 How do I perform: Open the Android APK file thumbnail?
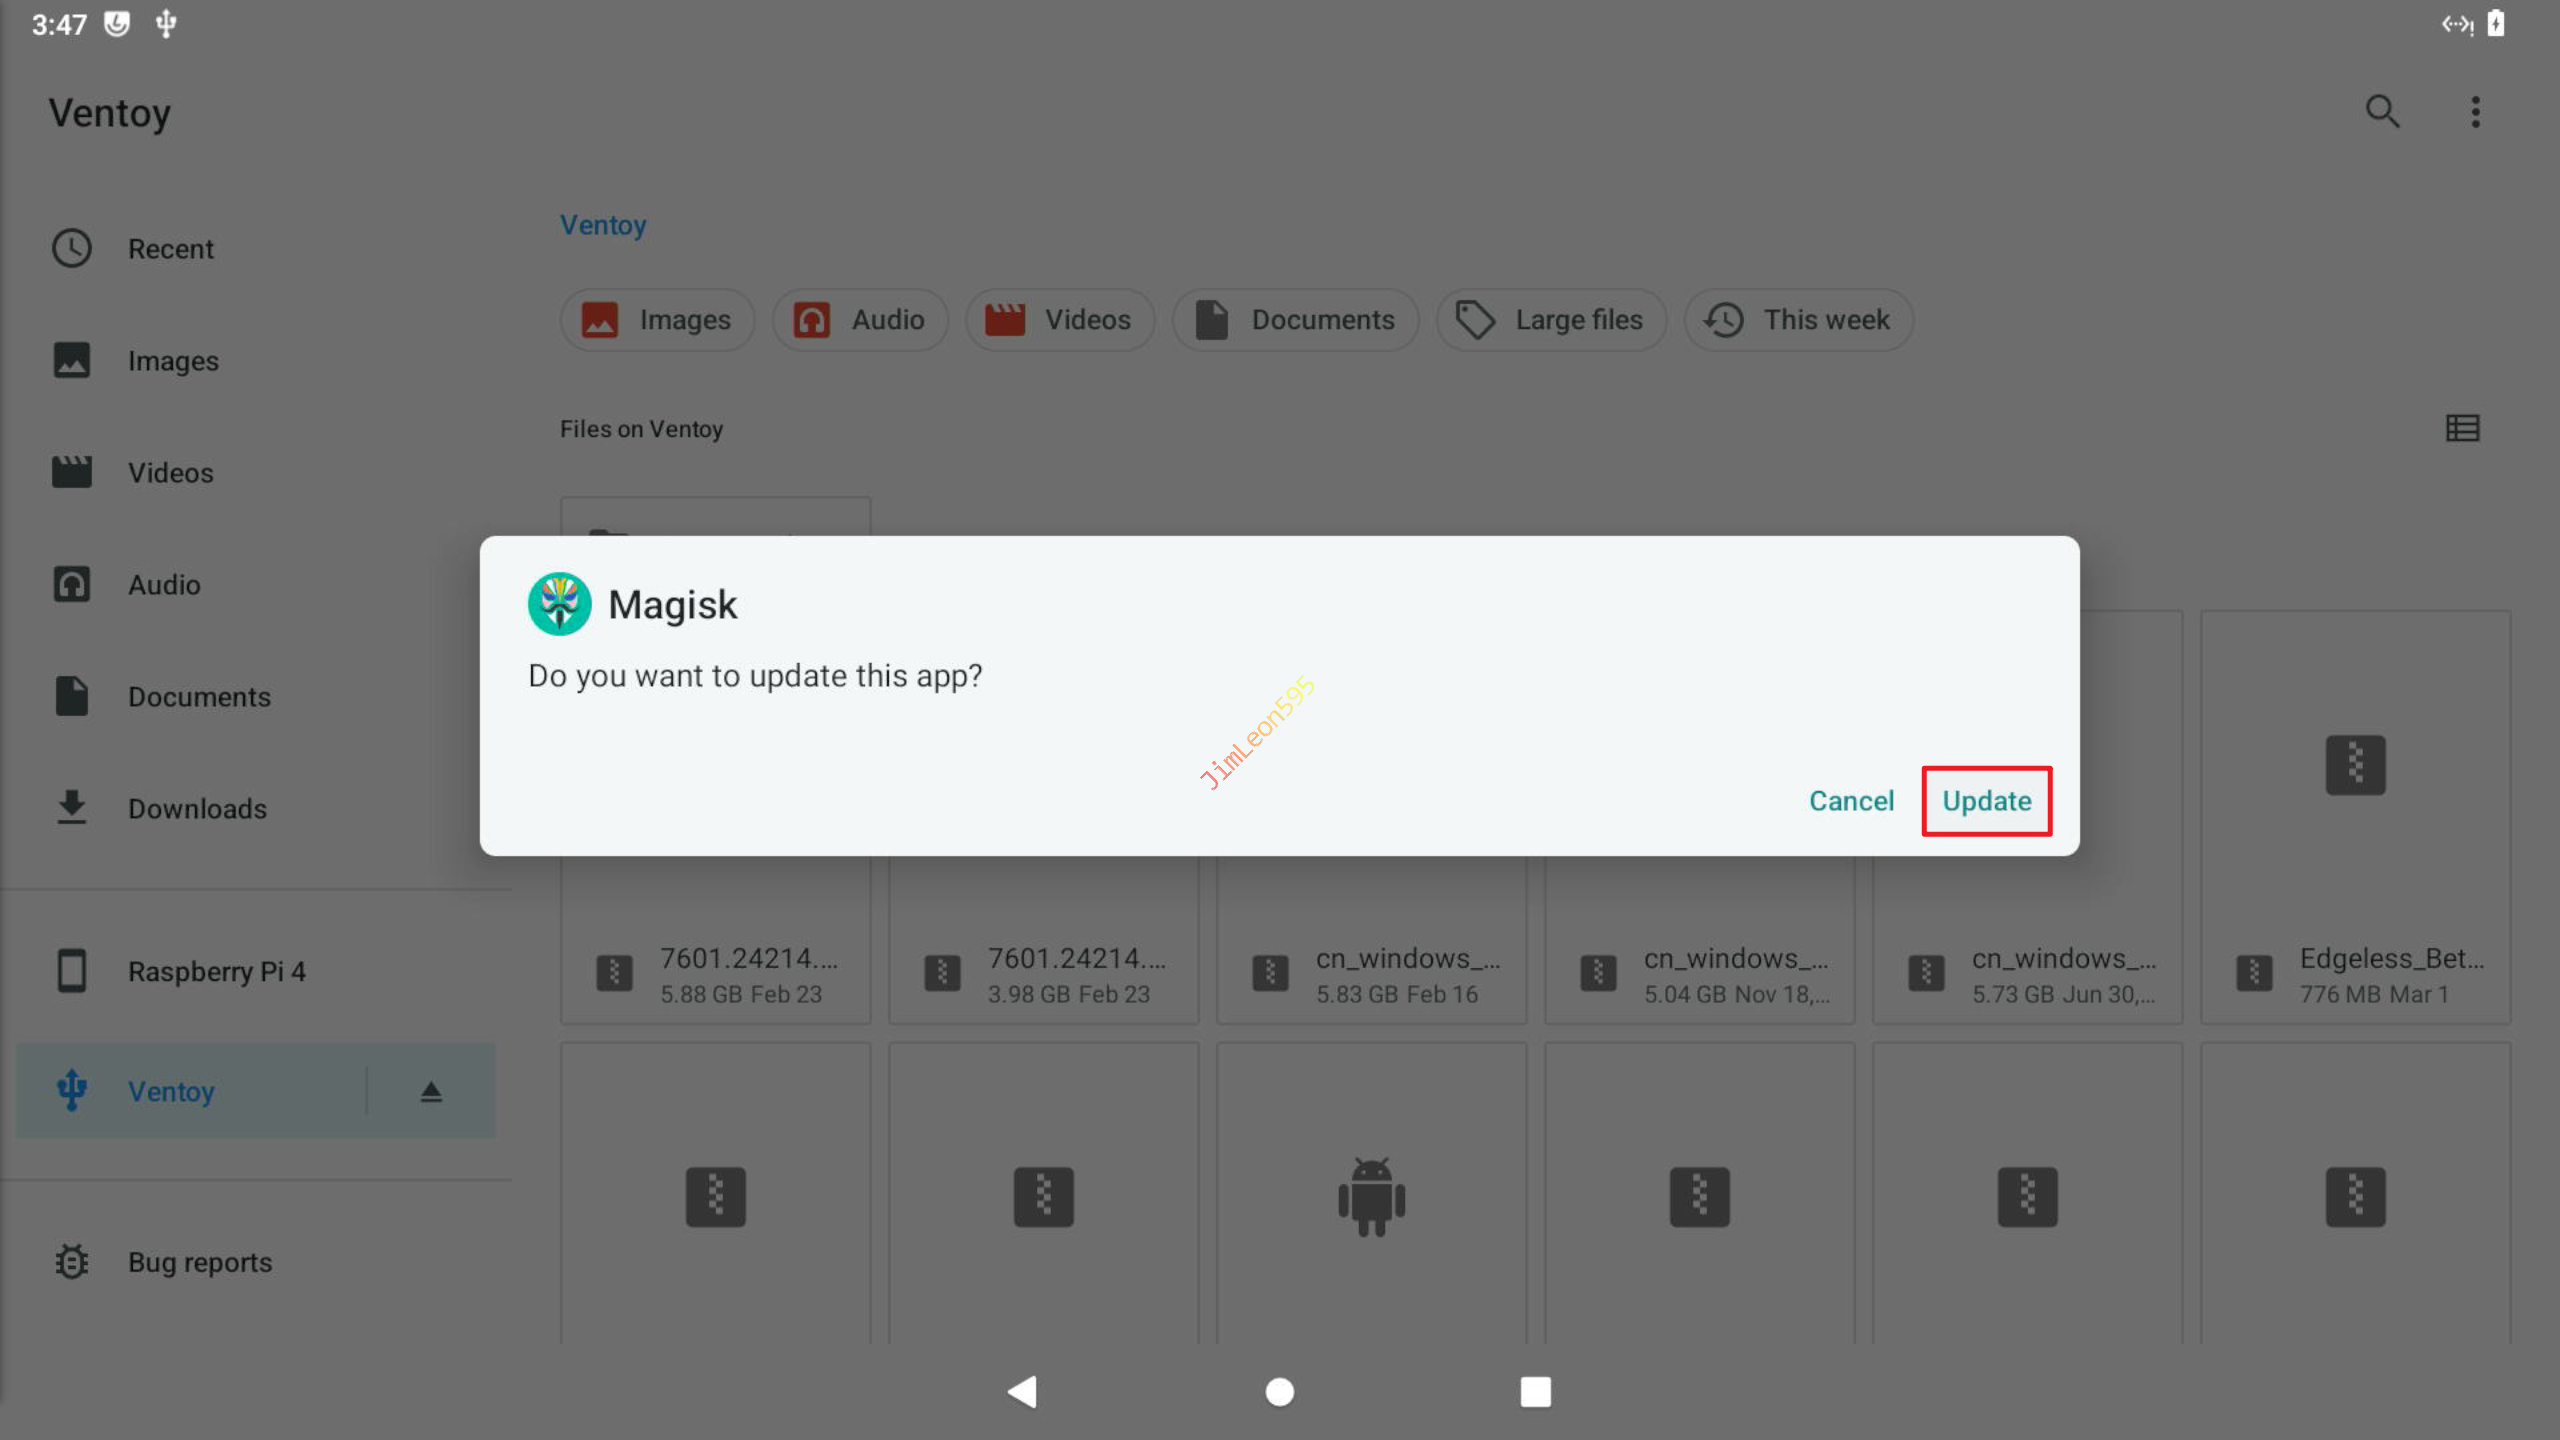click(x=1371, y=1195)
